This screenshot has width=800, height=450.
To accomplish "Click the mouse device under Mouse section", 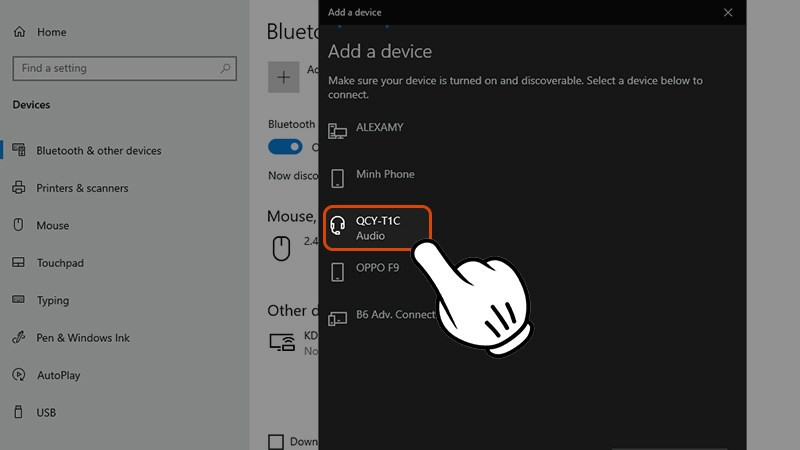I will coord(282,246).
